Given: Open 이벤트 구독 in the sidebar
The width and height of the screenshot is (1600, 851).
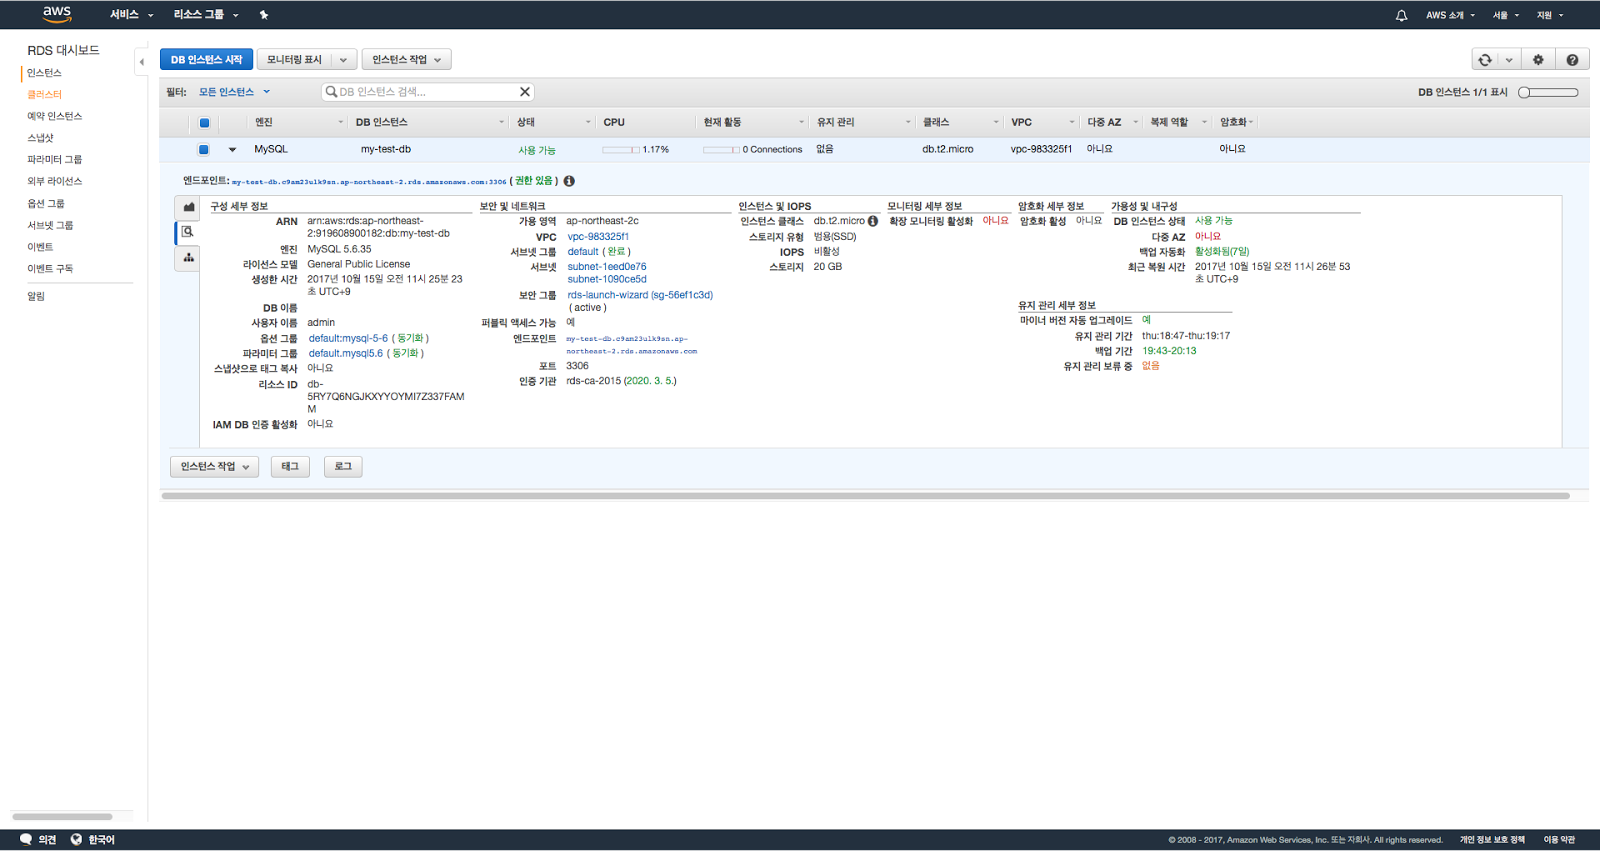Looking at the screenshot, I should click(50, 269).
